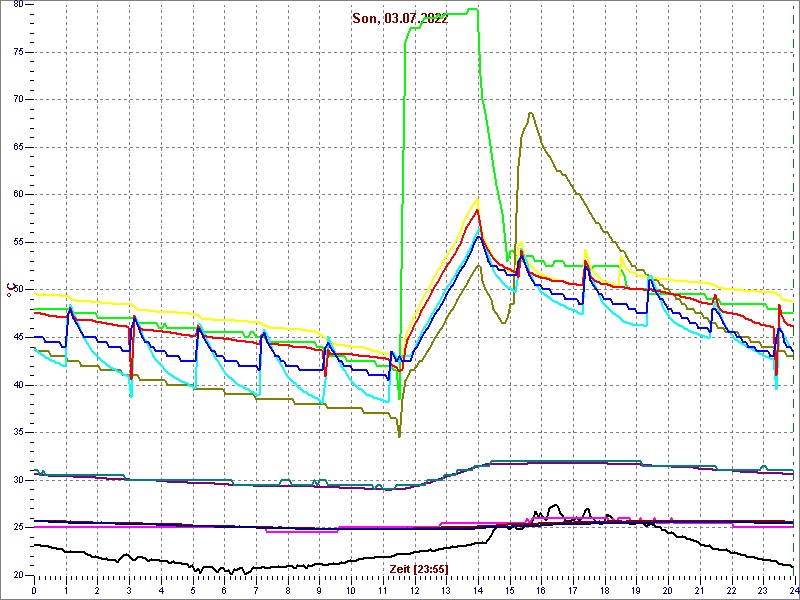Click hour 19 on the time axis
The width and height of the screenshot is (800, 600).
pos(636,591)
